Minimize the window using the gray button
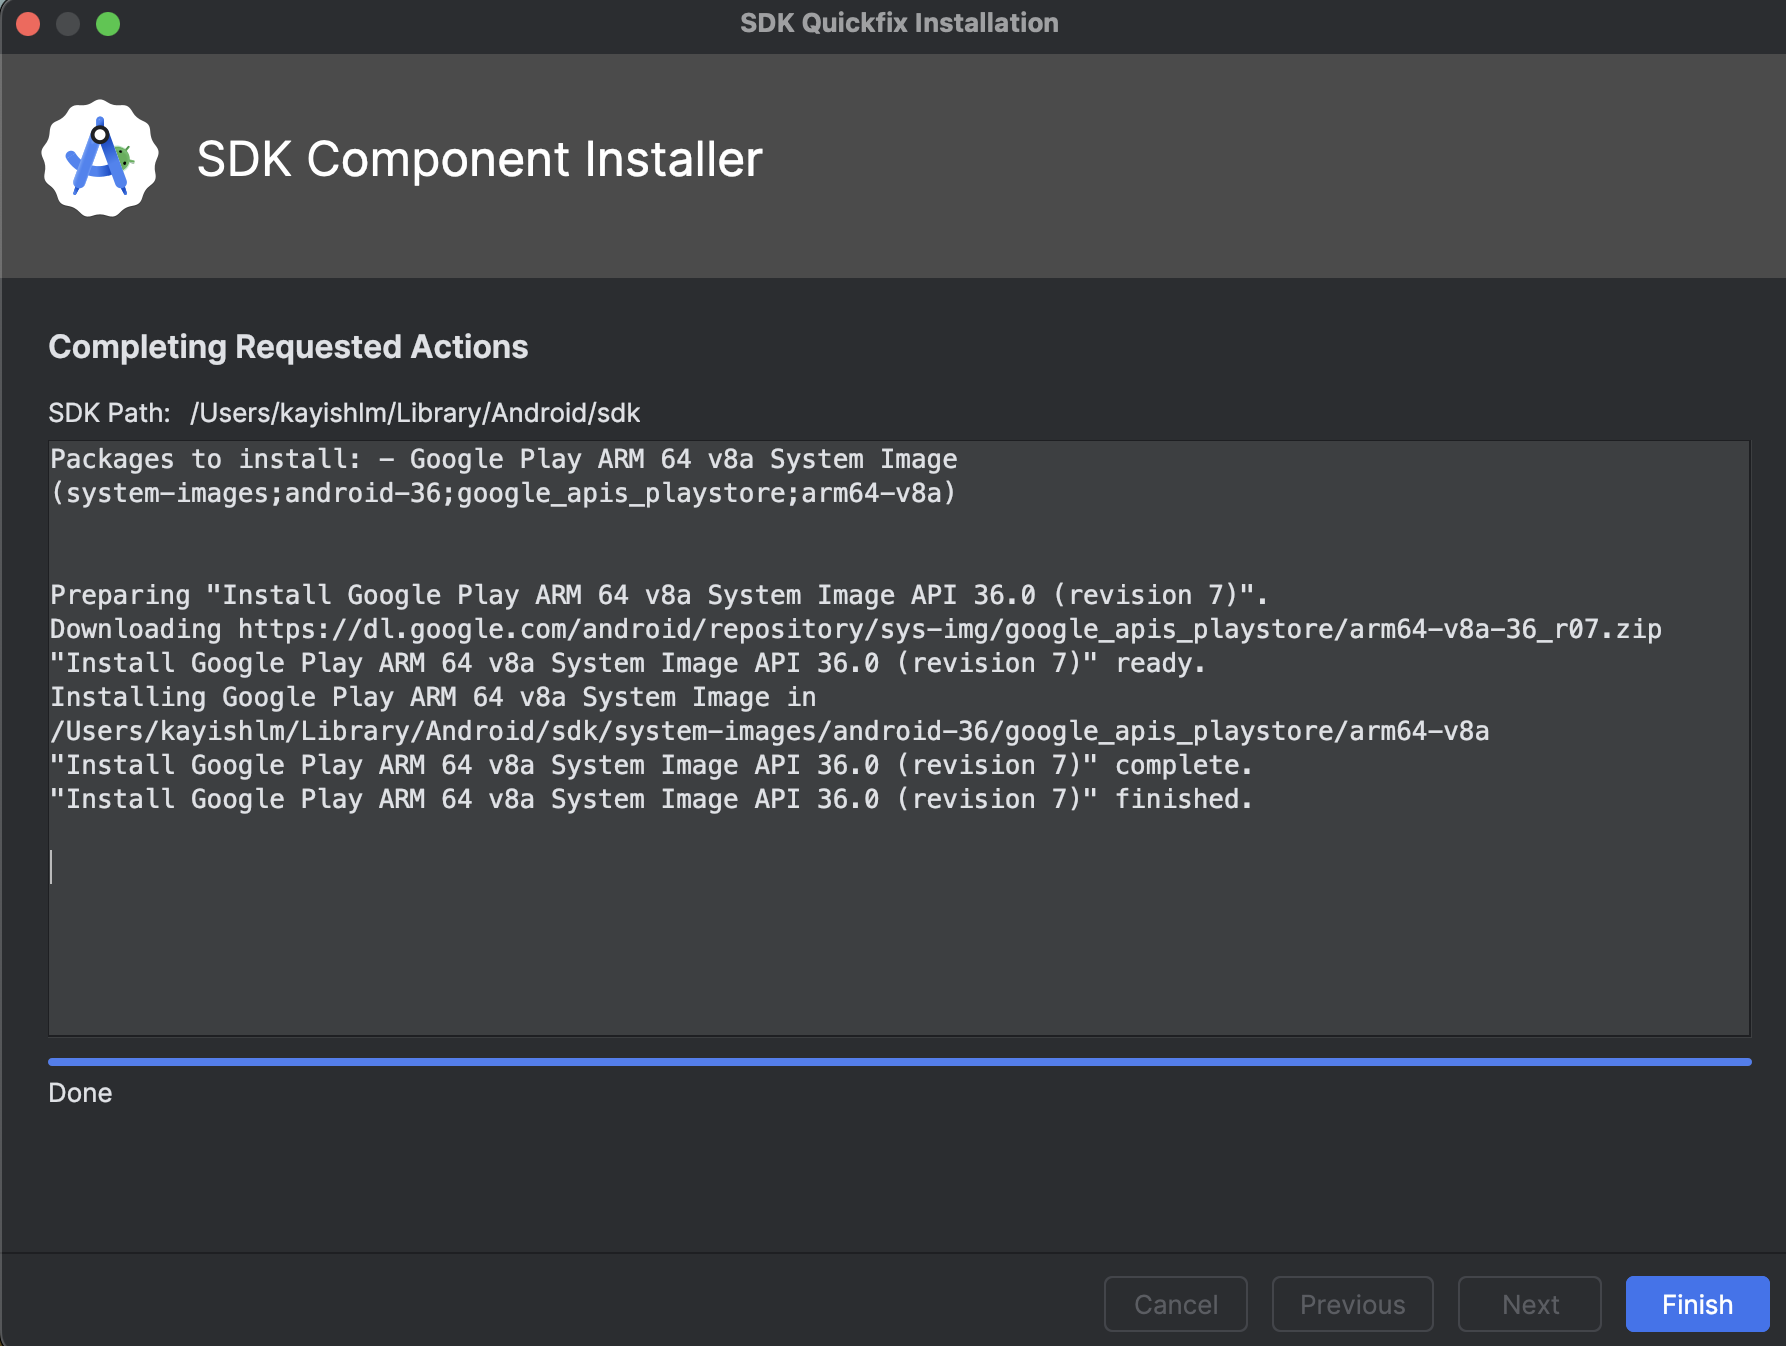 point(68,23)
